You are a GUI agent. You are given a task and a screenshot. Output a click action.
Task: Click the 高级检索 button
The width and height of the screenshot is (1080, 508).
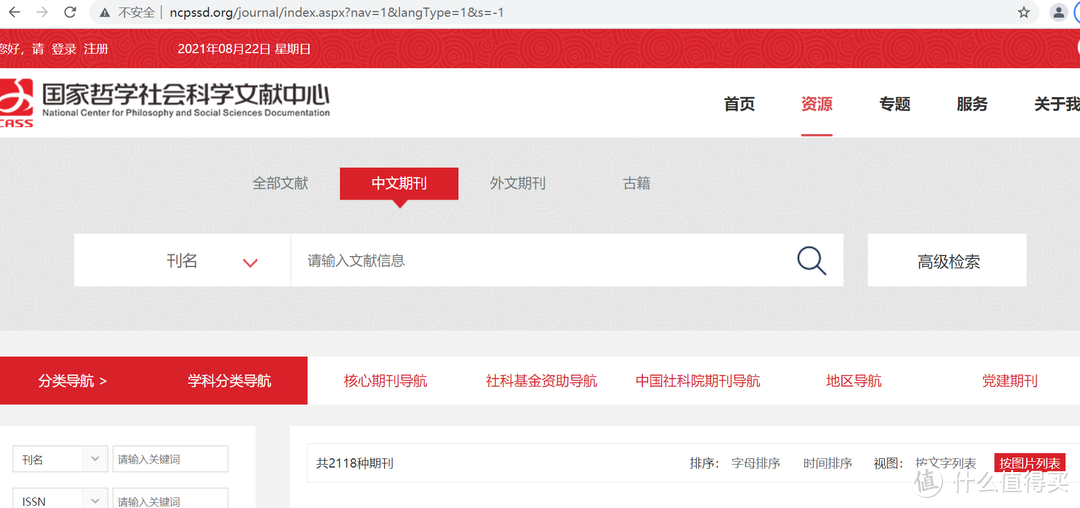[x=947, y=261]
